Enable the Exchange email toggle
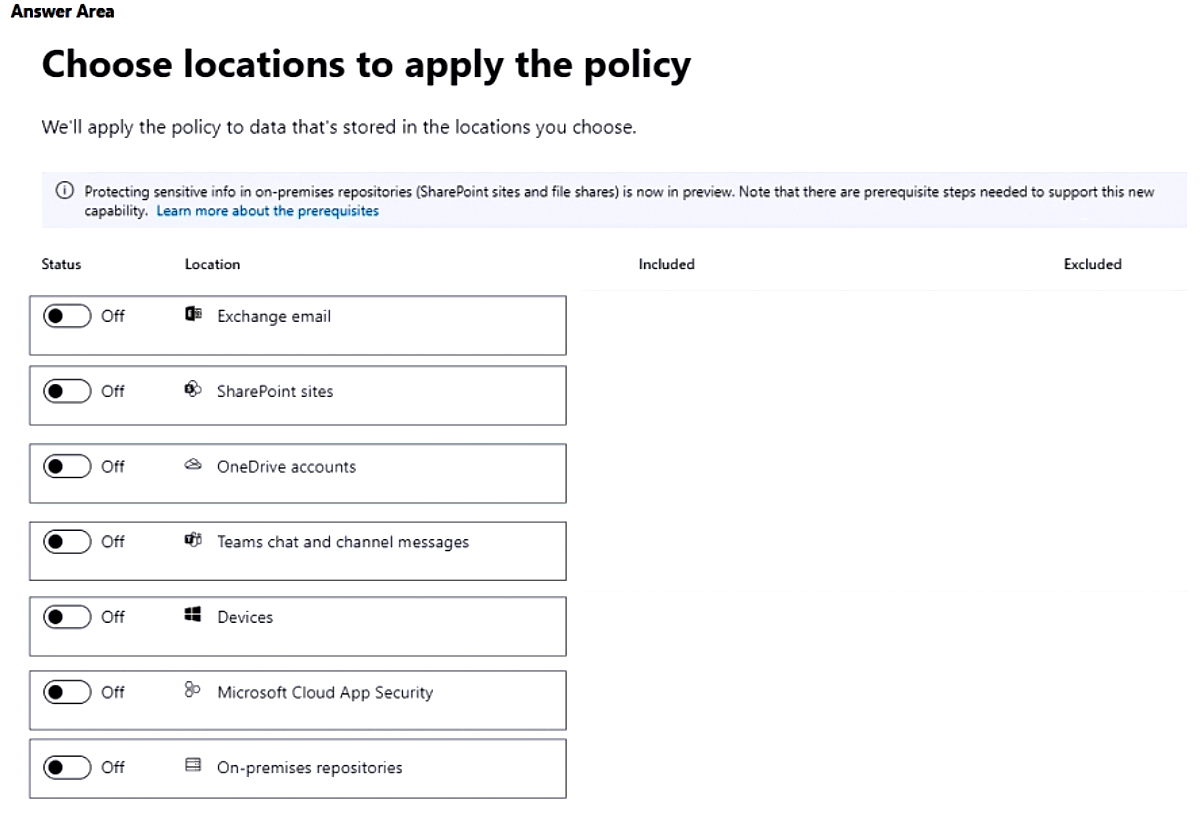This screenshot has height=828, width=1201. [67, 316]
